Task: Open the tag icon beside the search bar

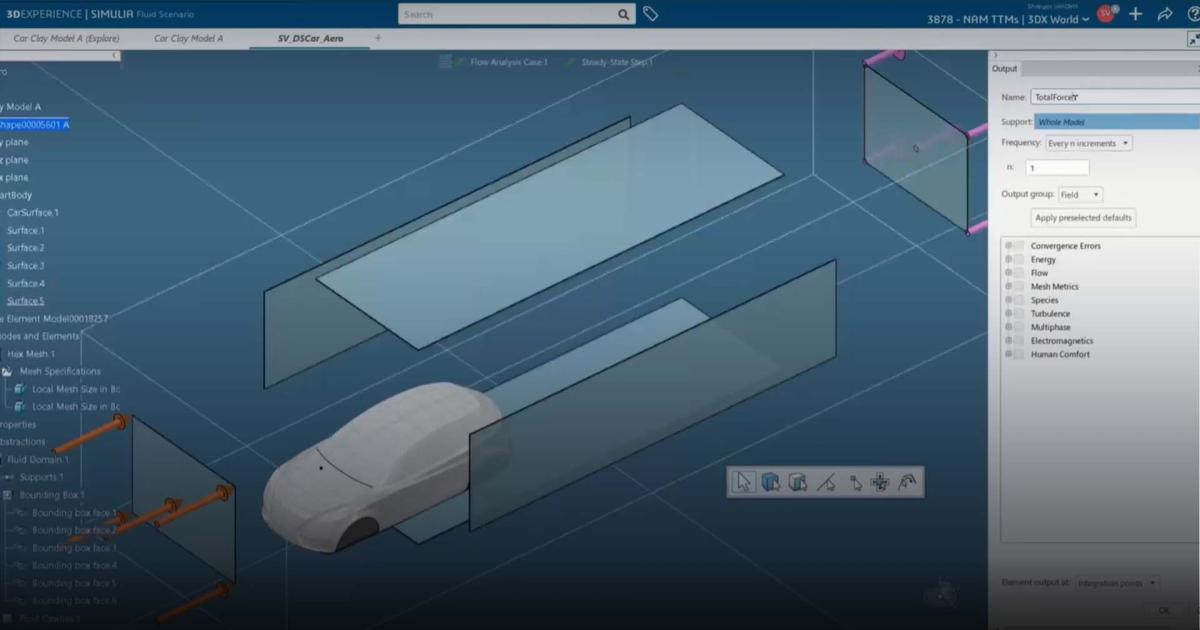Action: (650, 14)
